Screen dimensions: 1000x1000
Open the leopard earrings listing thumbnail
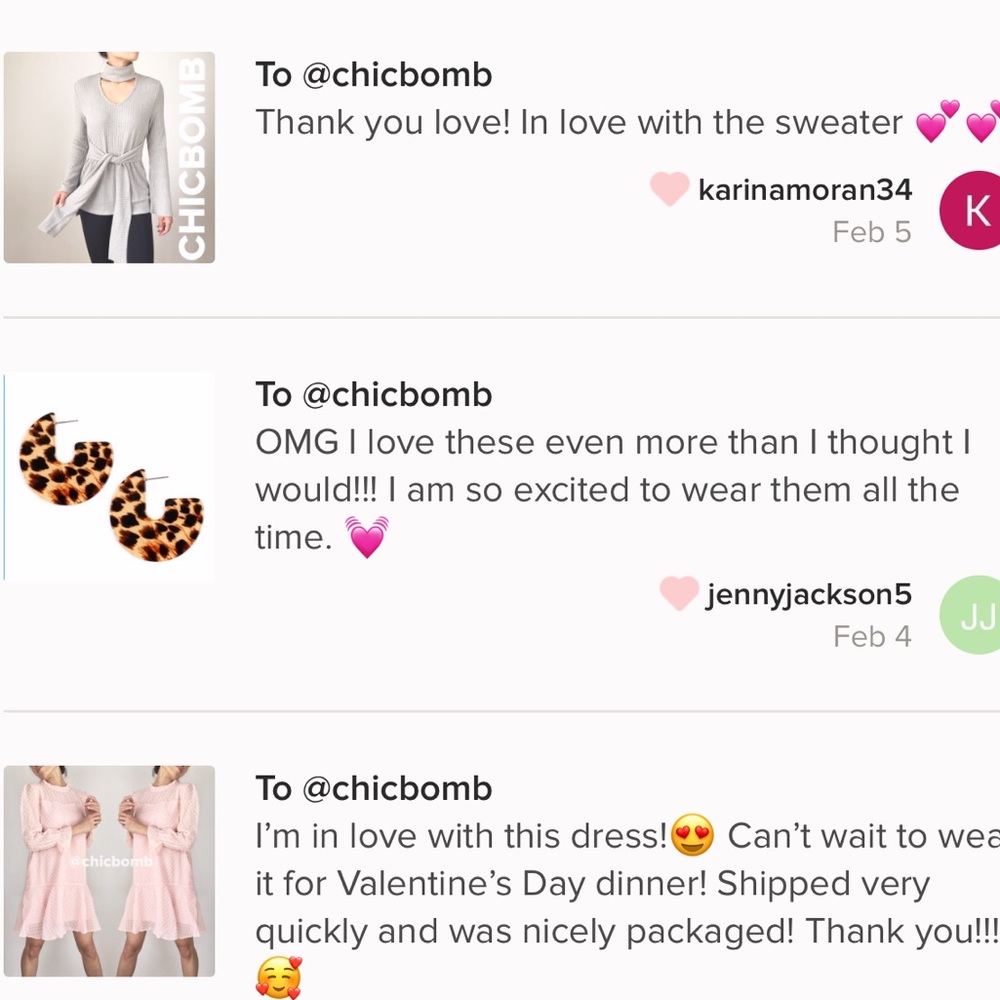pos(109,478)
